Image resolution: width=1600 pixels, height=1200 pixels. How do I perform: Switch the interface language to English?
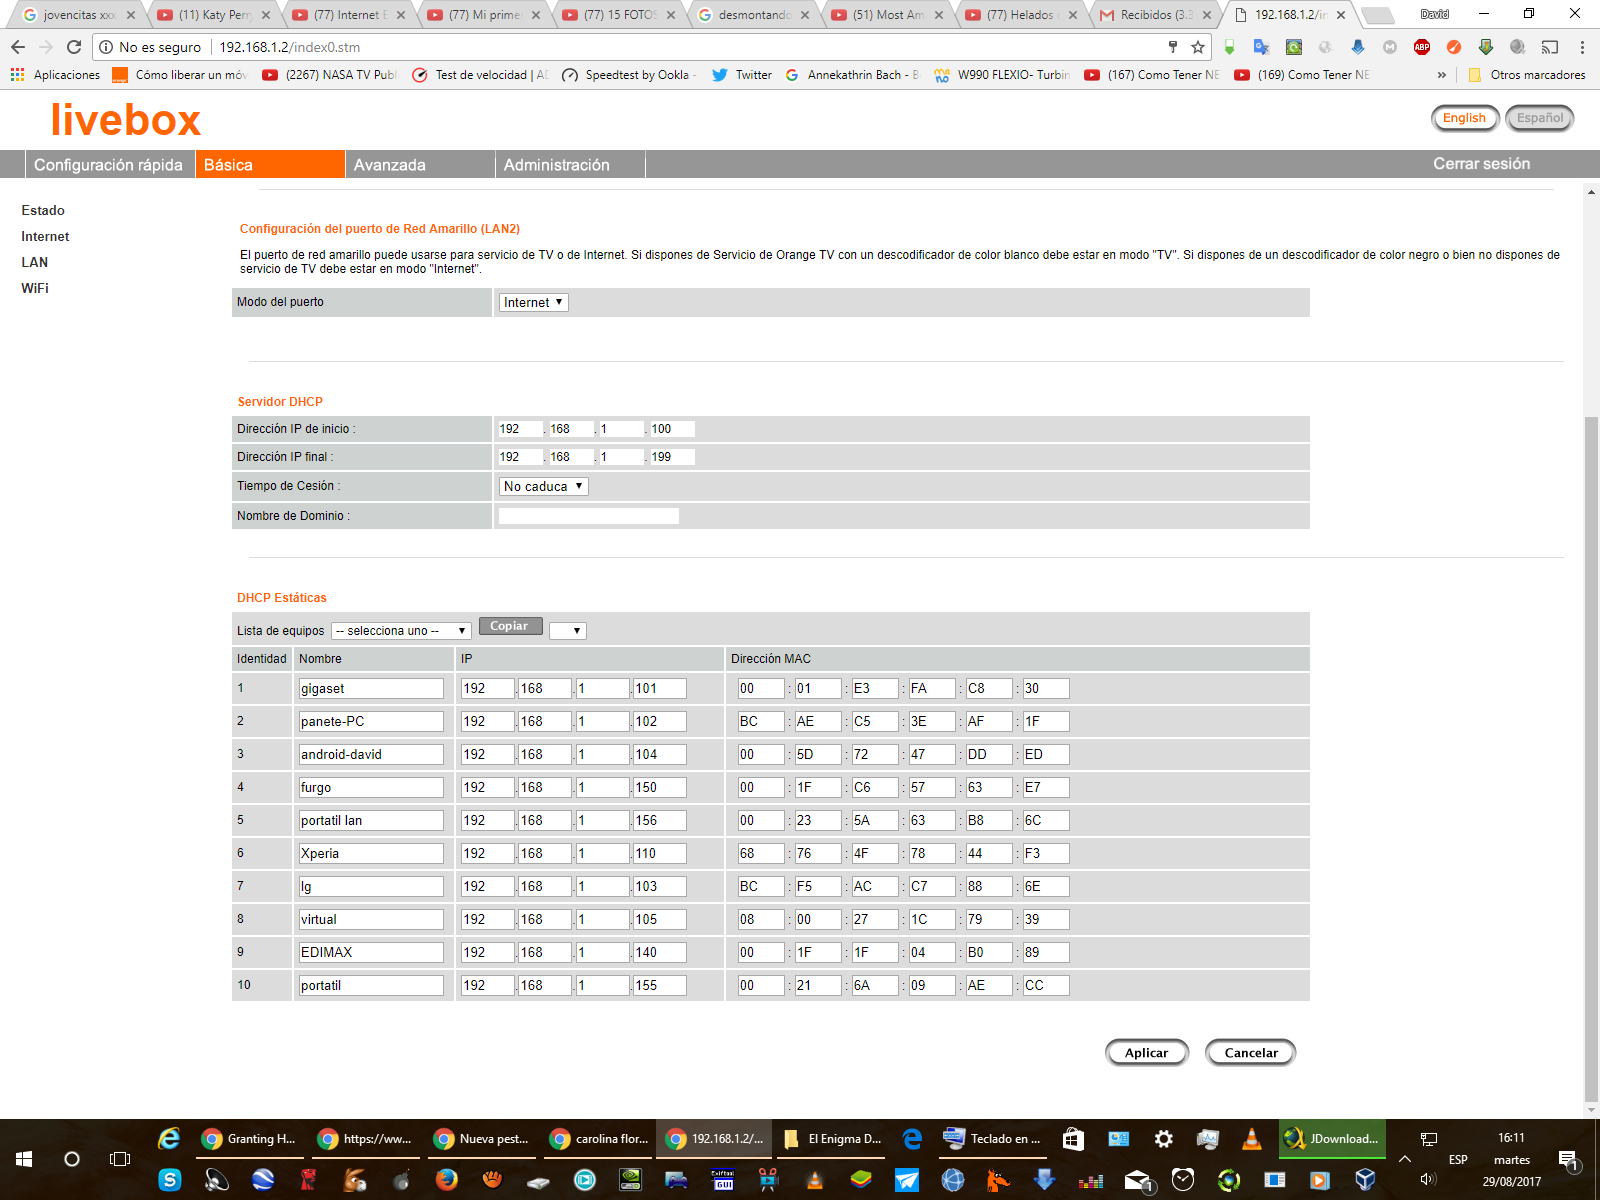pyautogui.click(x=1464, y=118)
